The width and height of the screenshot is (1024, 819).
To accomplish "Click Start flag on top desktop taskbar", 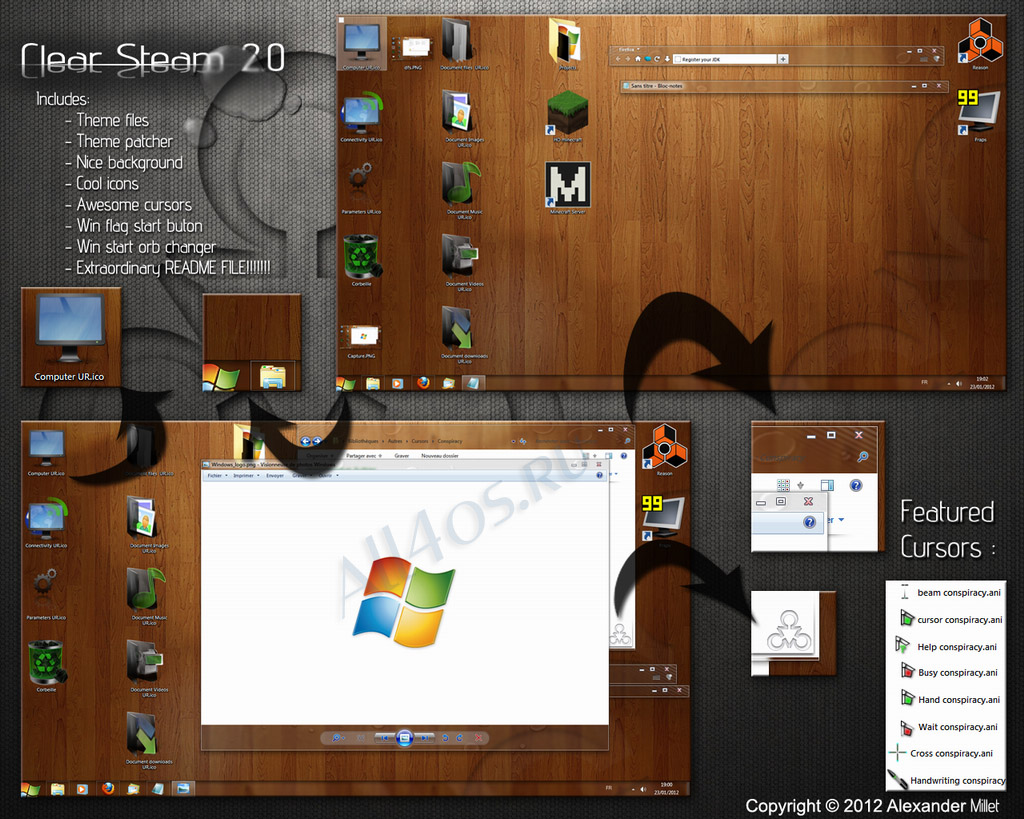I will (x=346, y=383).
